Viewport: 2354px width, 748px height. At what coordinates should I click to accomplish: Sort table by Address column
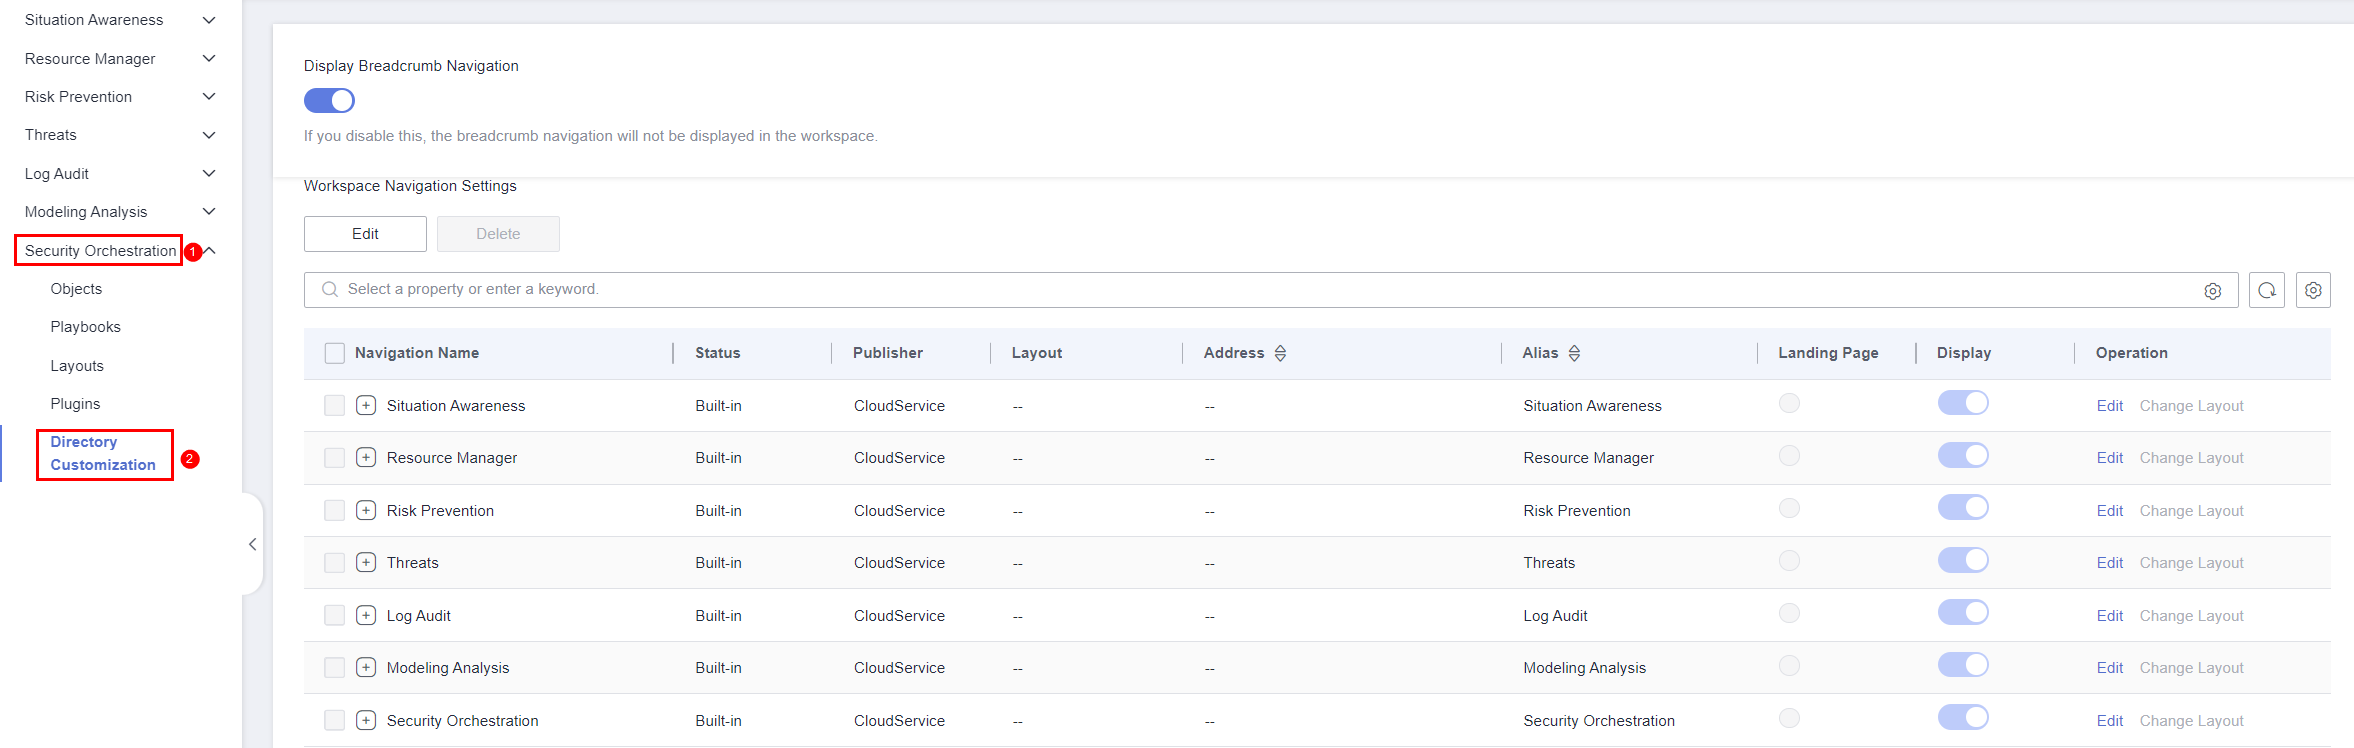1280,353
